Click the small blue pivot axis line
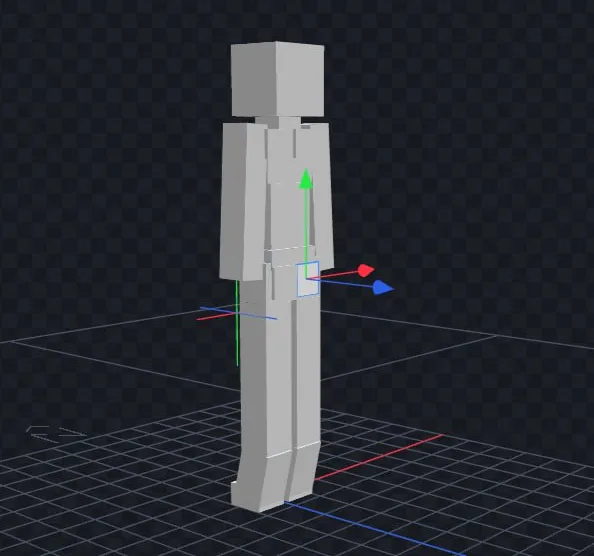 tap(239, 313)
